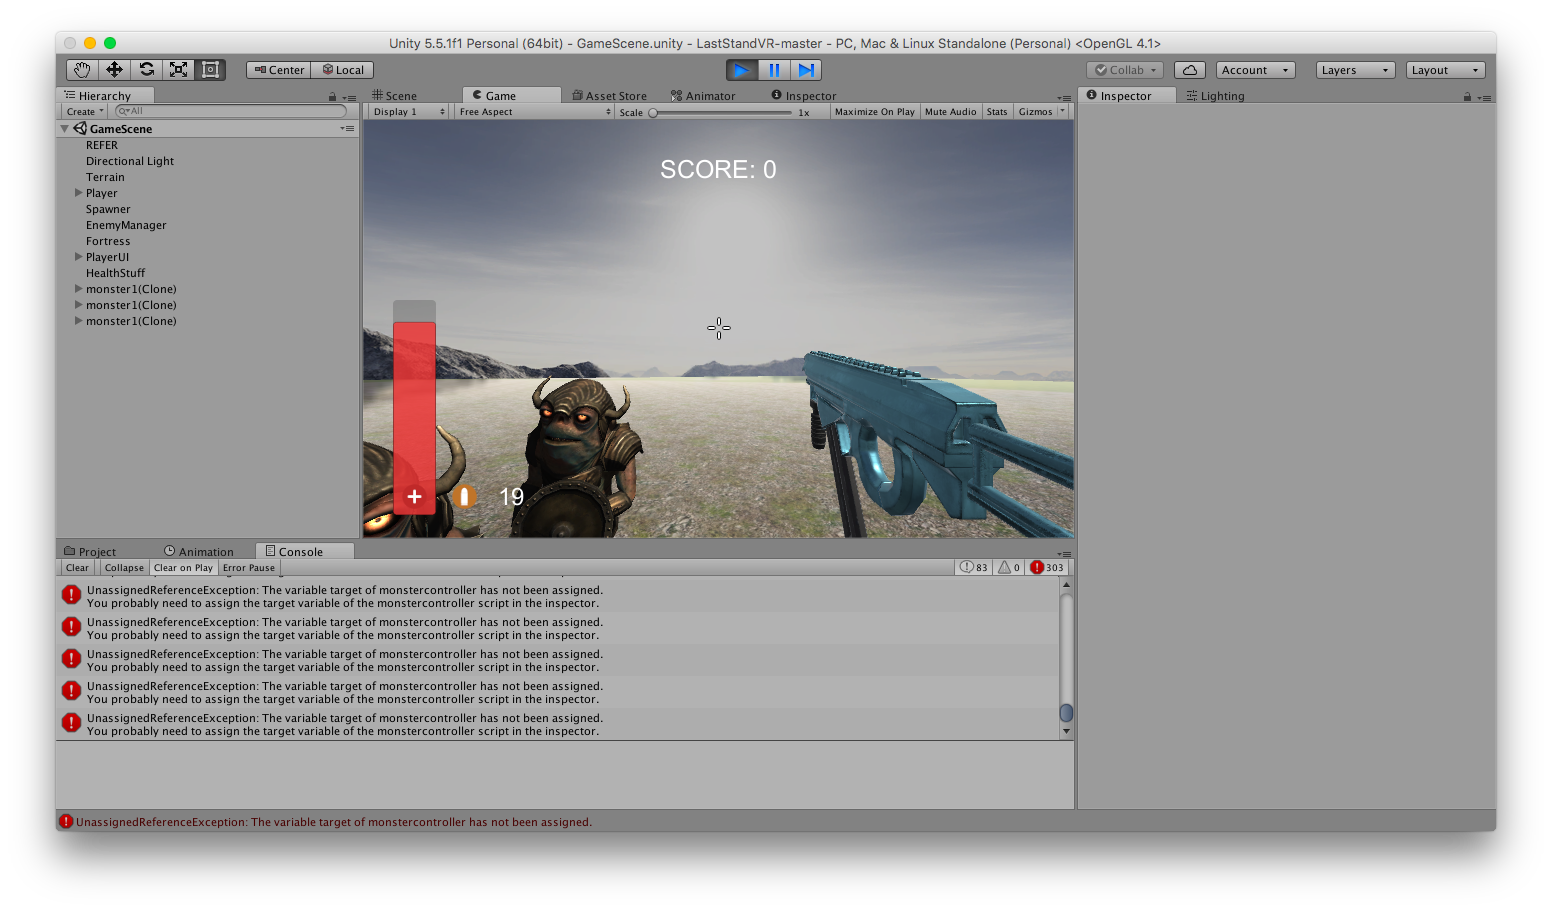Switch to the Project tab
Viewport: 1552px width, 911px height.
click(90, 552)
